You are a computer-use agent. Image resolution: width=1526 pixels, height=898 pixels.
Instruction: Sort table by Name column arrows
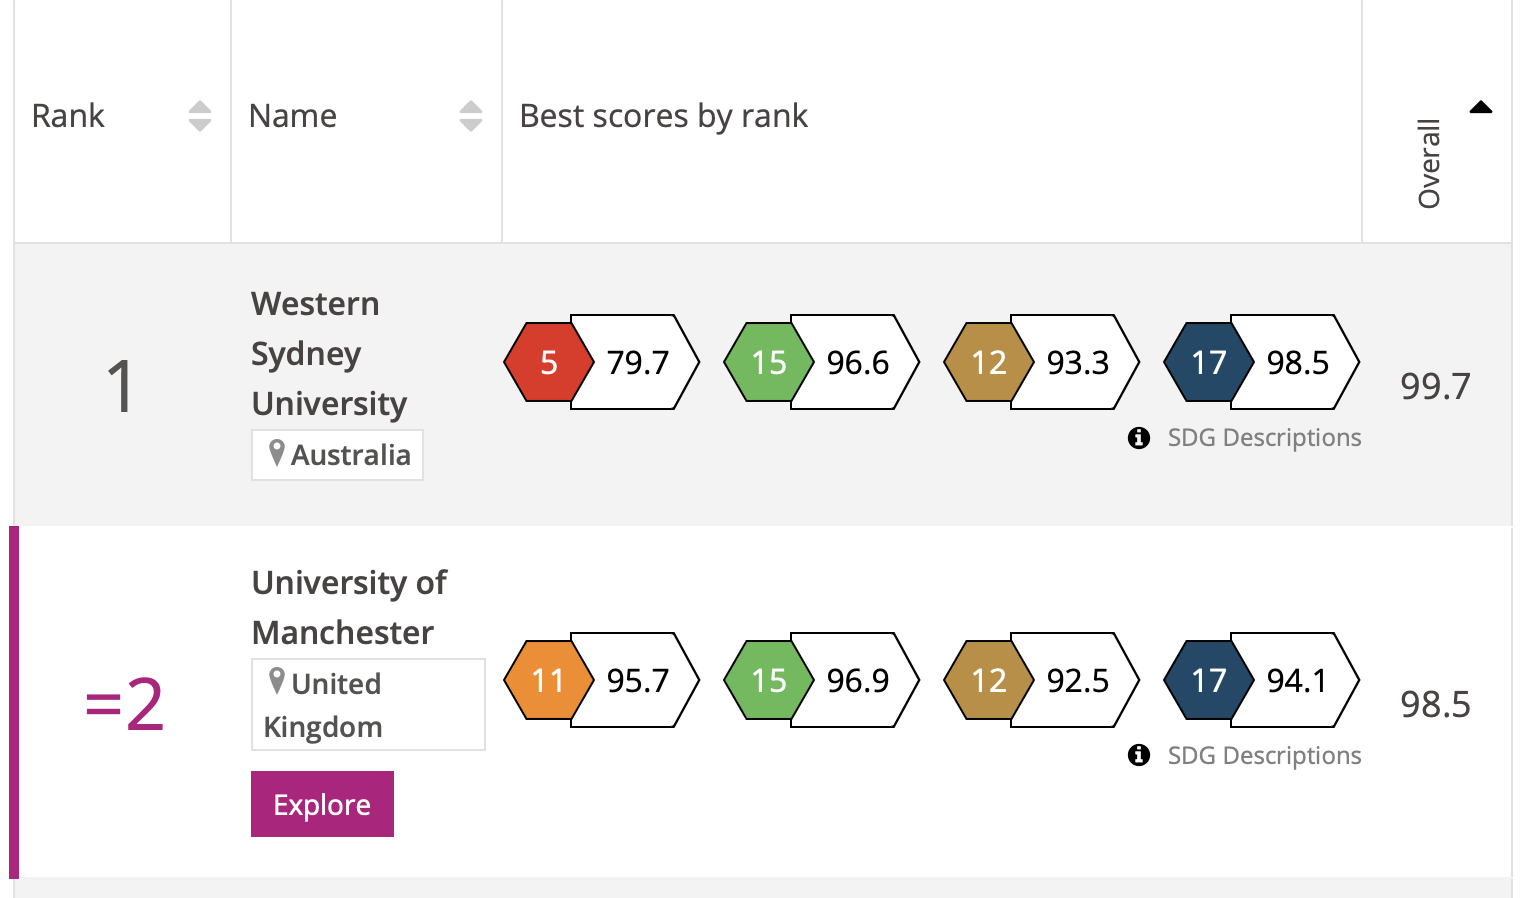pos(471,116)
